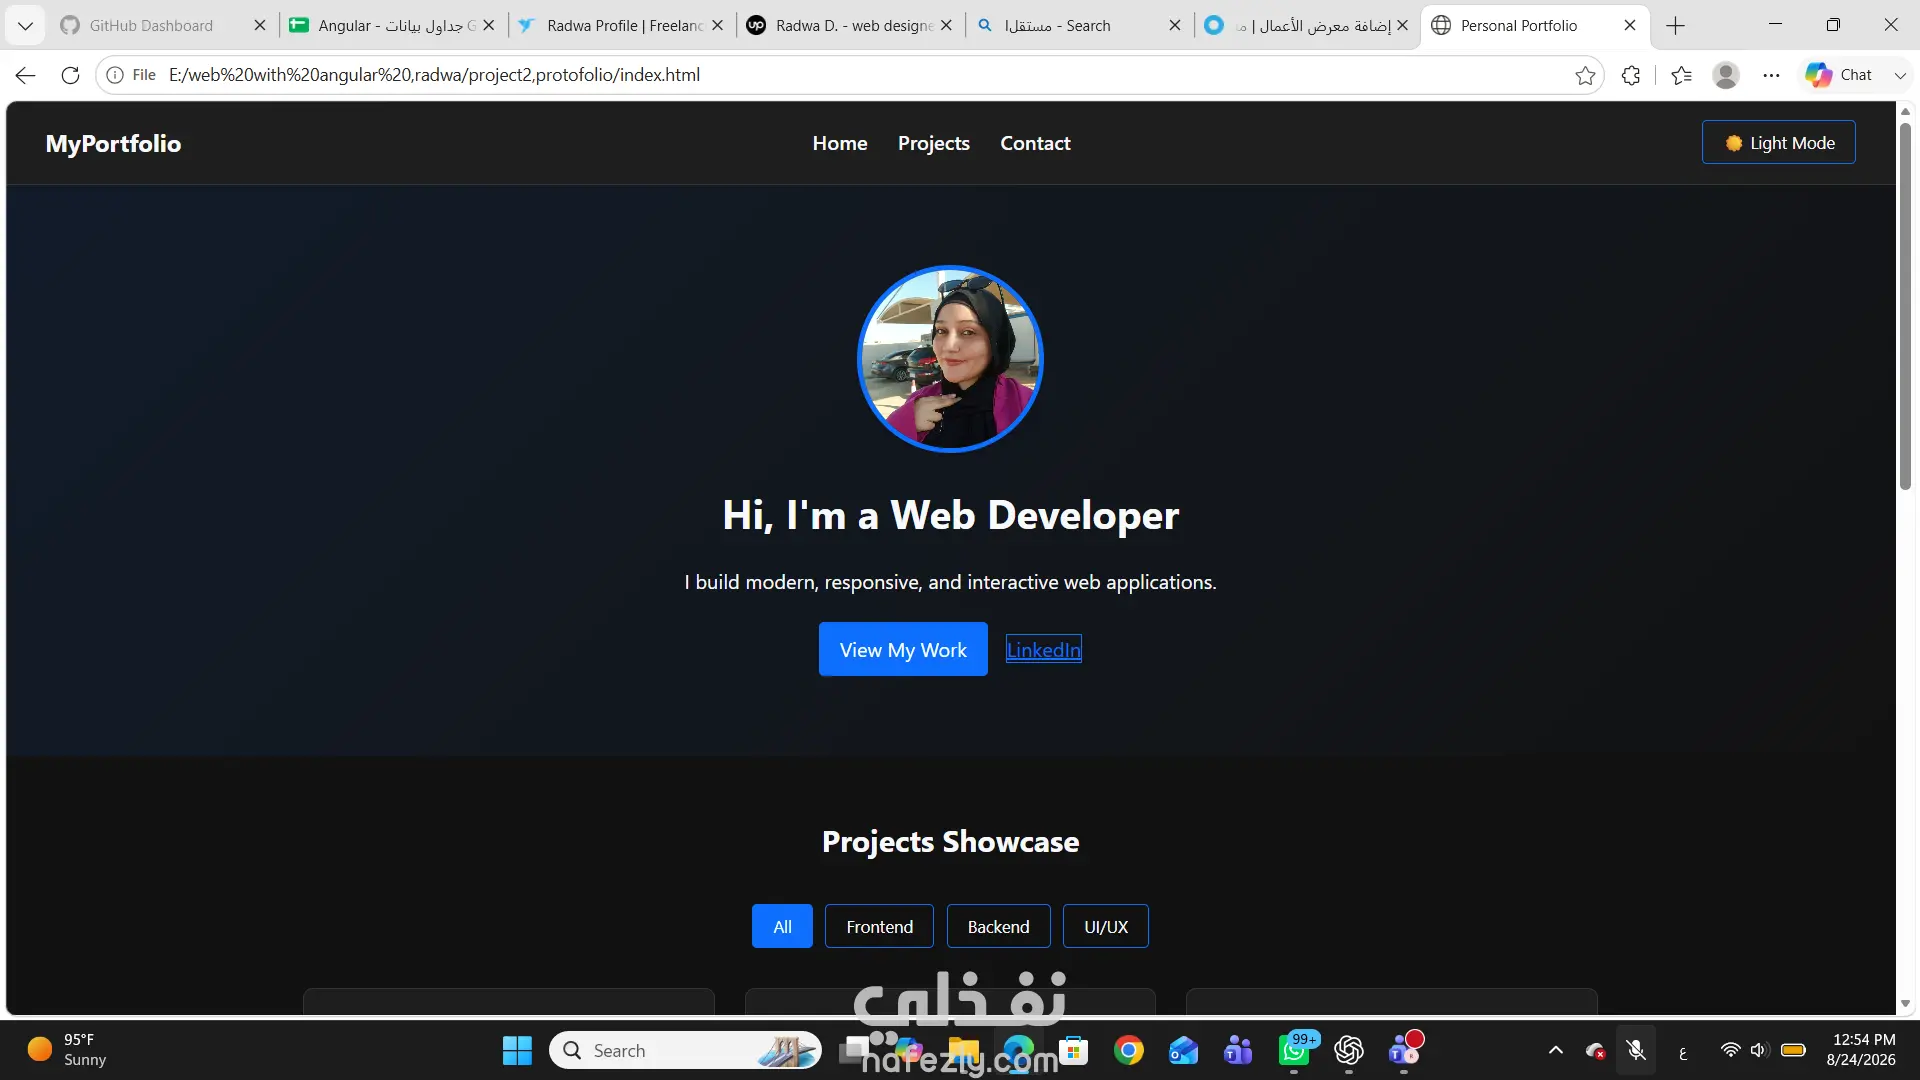
Task: Go to Contact in the navbar
Action: (x=1035, y=143)
